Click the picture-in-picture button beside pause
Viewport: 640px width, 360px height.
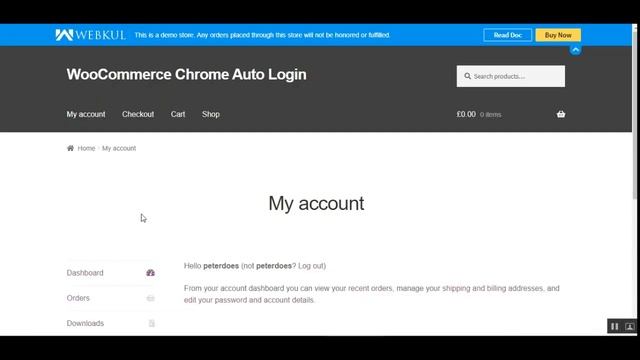(x=629, y=326)
